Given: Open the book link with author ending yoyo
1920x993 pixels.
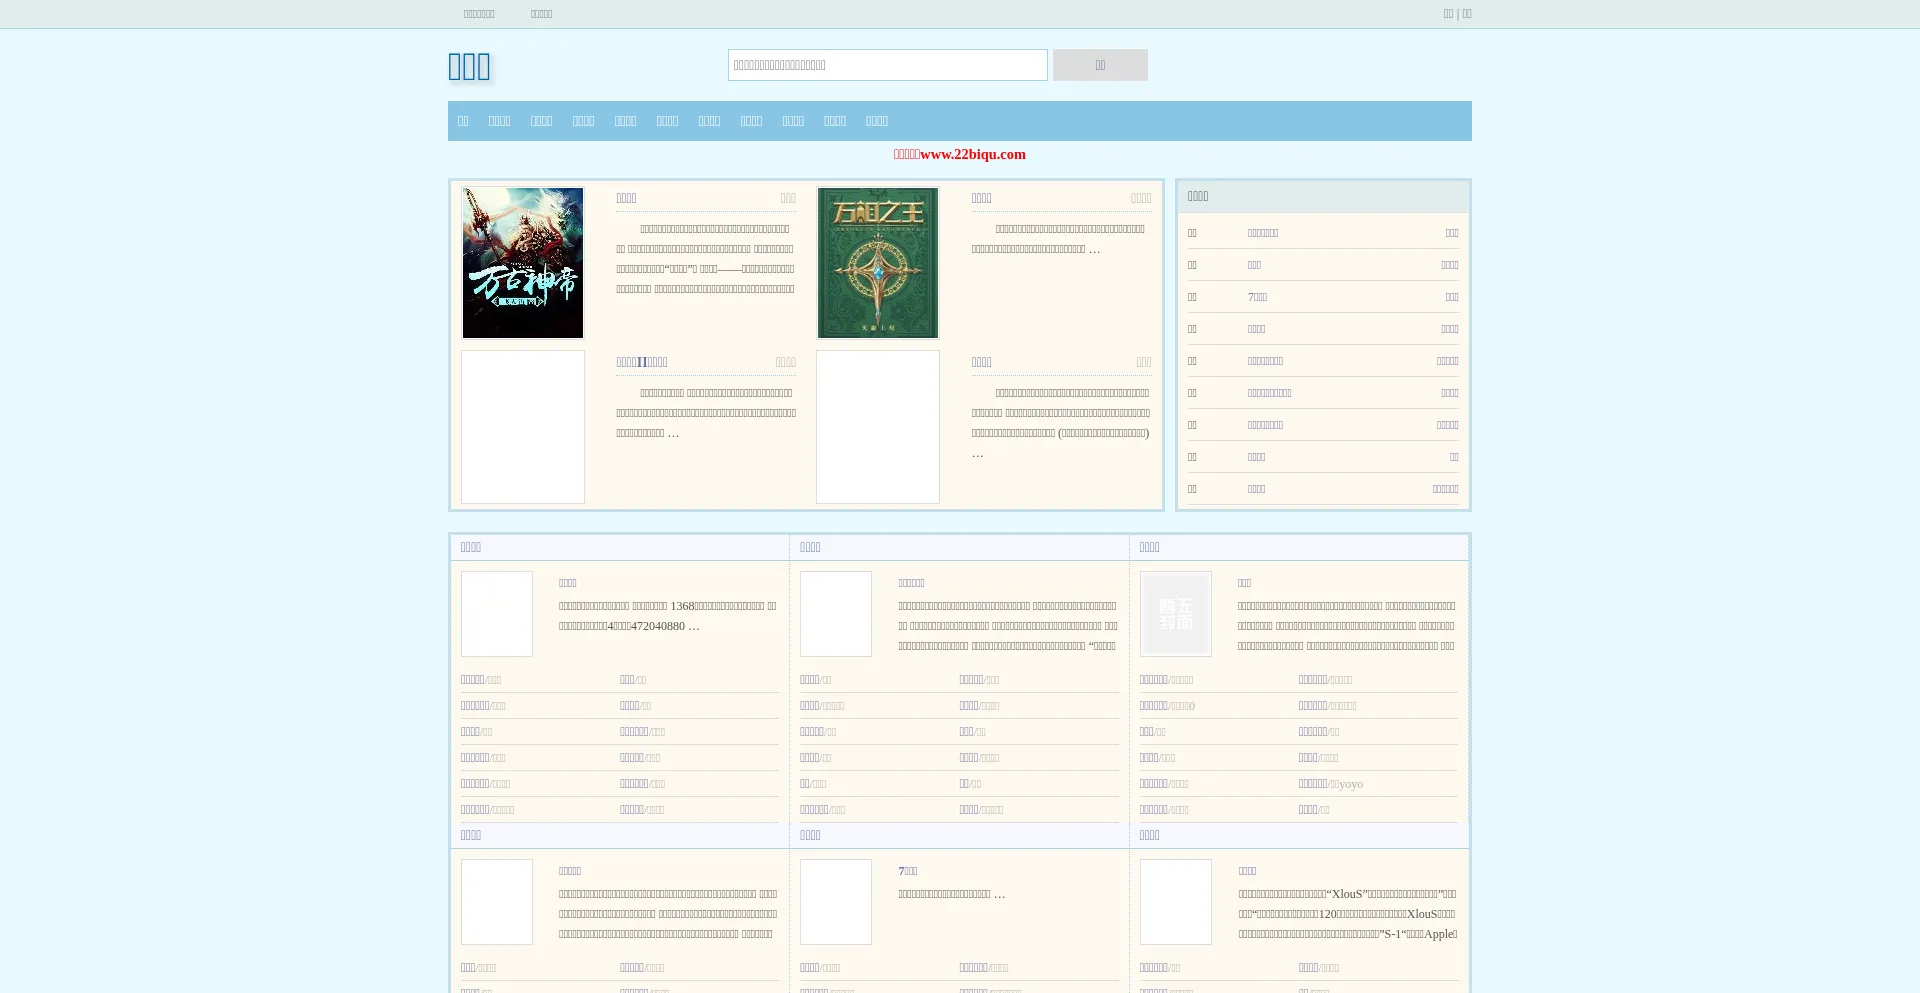Looking at the screenshot, I should click(x=1312, y=784).
